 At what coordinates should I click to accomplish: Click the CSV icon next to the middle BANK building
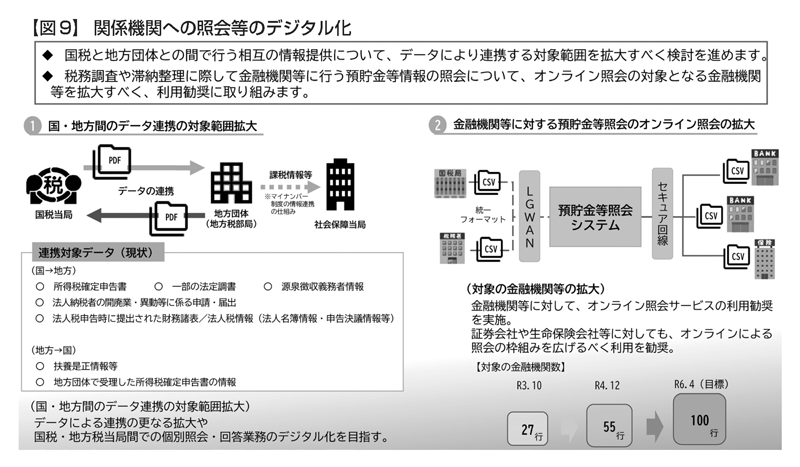[709, 216]
